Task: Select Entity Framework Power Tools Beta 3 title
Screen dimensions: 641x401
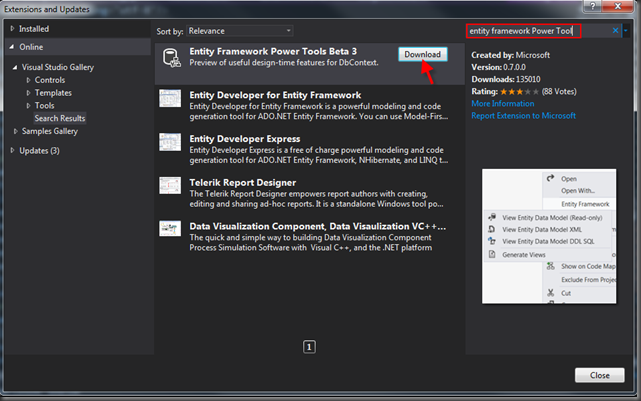Action: (x=273, y=52)
